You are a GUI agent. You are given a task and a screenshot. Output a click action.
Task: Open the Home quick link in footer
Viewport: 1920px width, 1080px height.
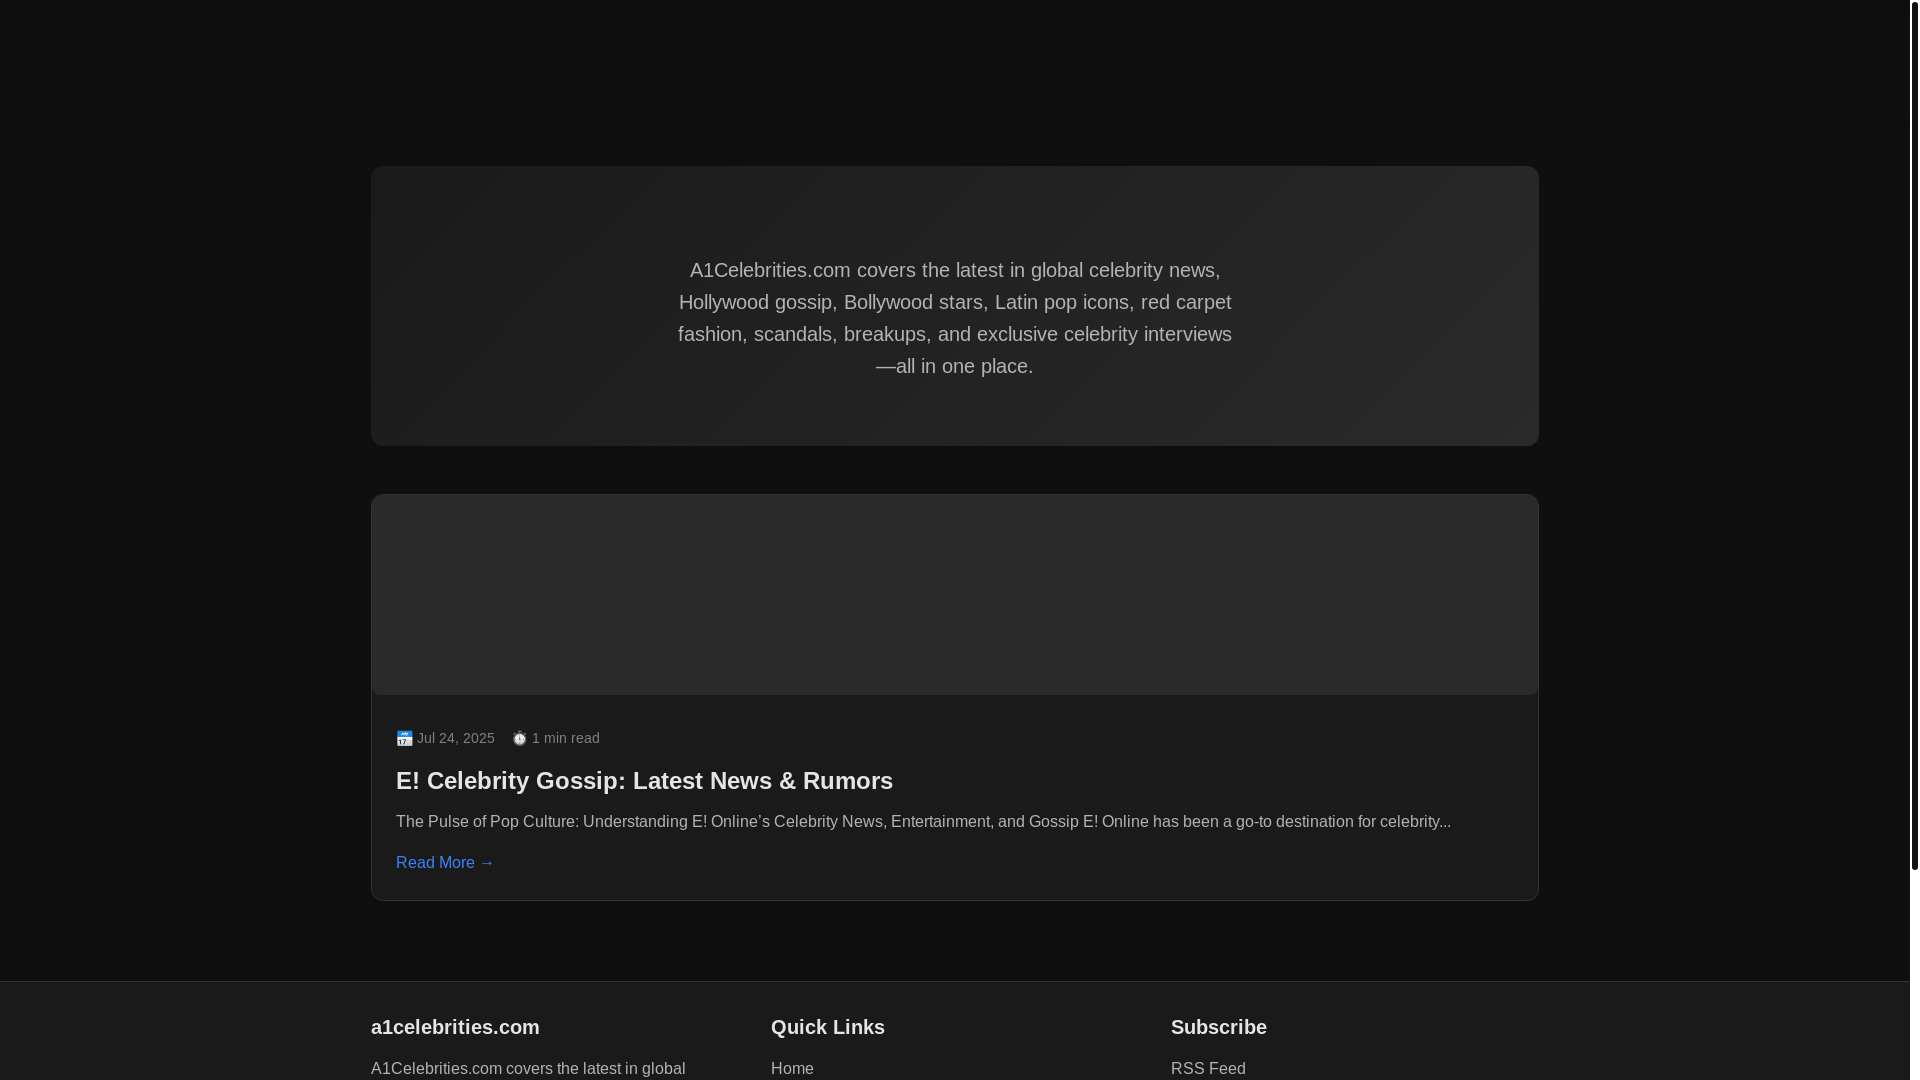(792, 1068)
